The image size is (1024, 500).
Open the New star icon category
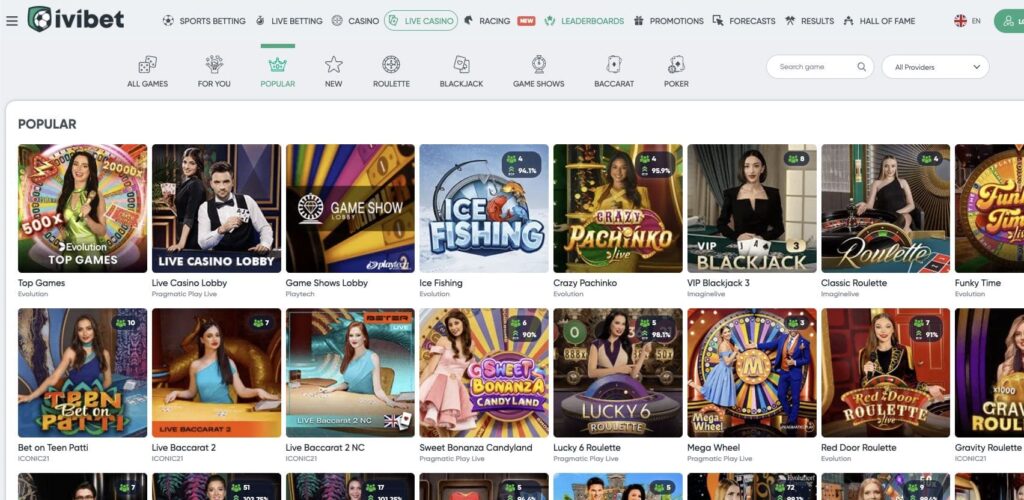334,64
